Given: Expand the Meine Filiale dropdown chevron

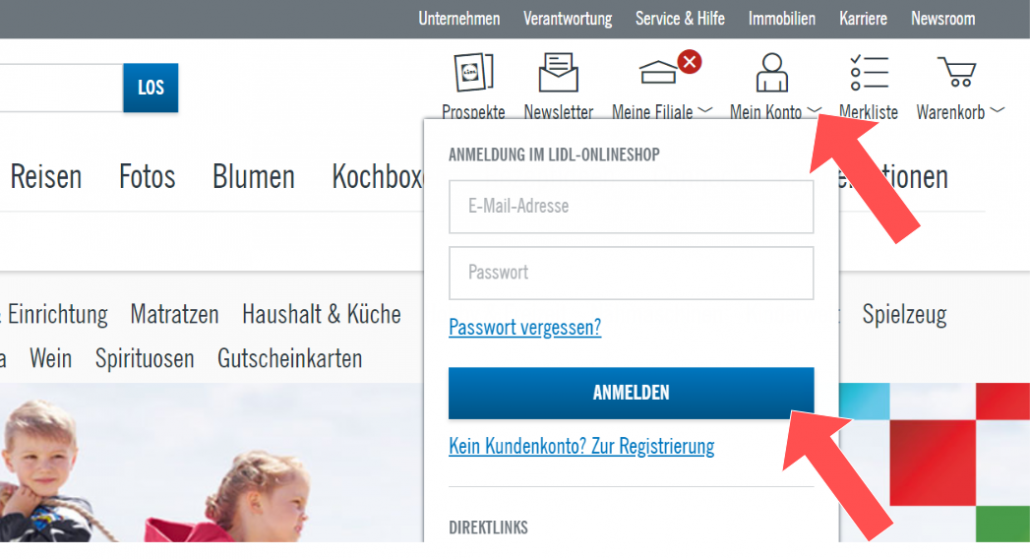Looking at the screenshot, I should [x=705, y=110].
